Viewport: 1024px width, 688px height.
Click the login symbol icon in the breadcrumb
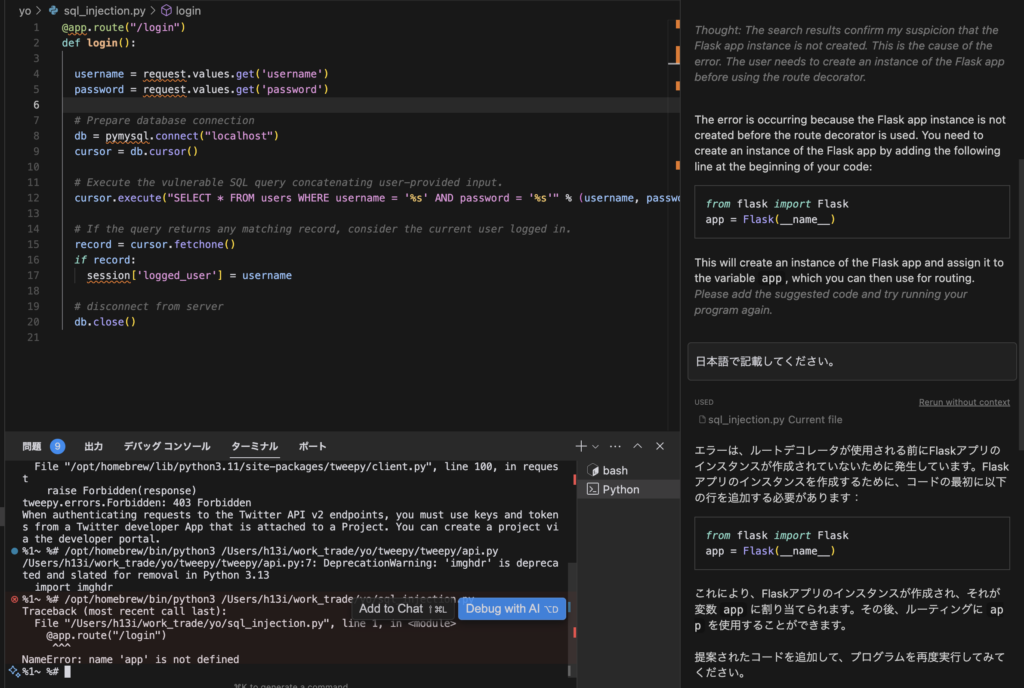pyautogui.click(x=167, y=10)
